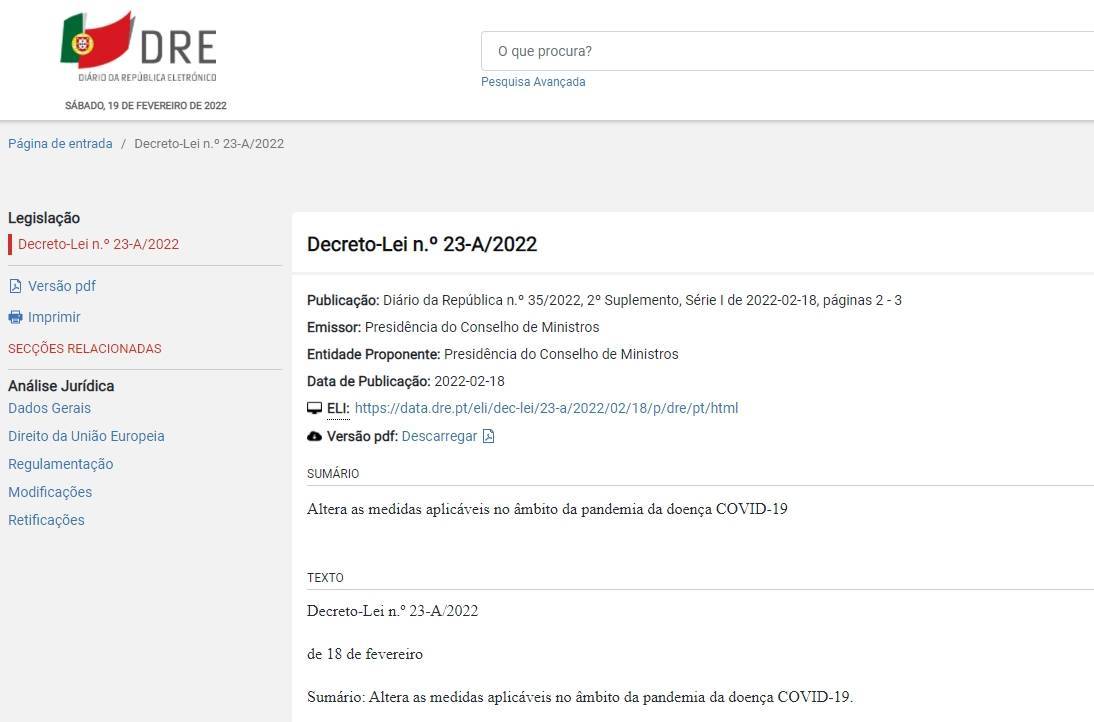Image resolution: width=1094 pixels, height=722 pixels.
Task: Go to Página de entrada breadcrumb
Action: [60, 143]
